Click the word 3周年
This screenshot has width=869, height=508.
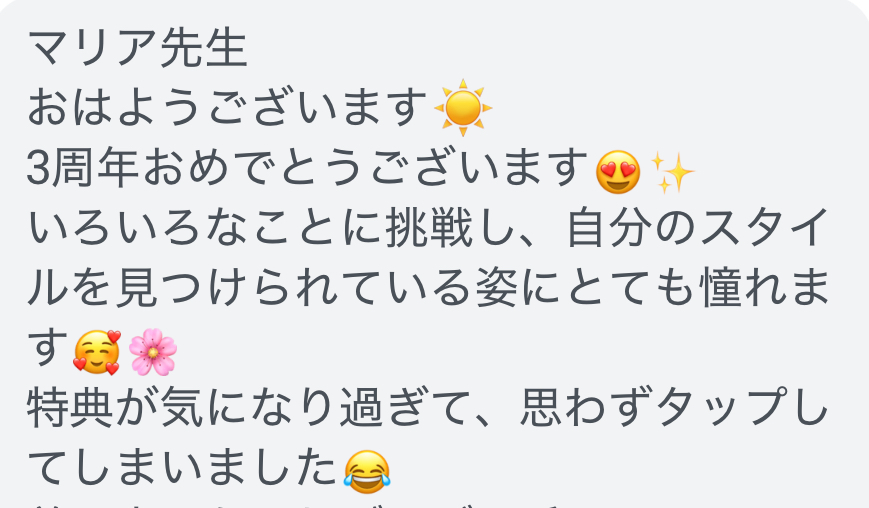pos(83,168)
